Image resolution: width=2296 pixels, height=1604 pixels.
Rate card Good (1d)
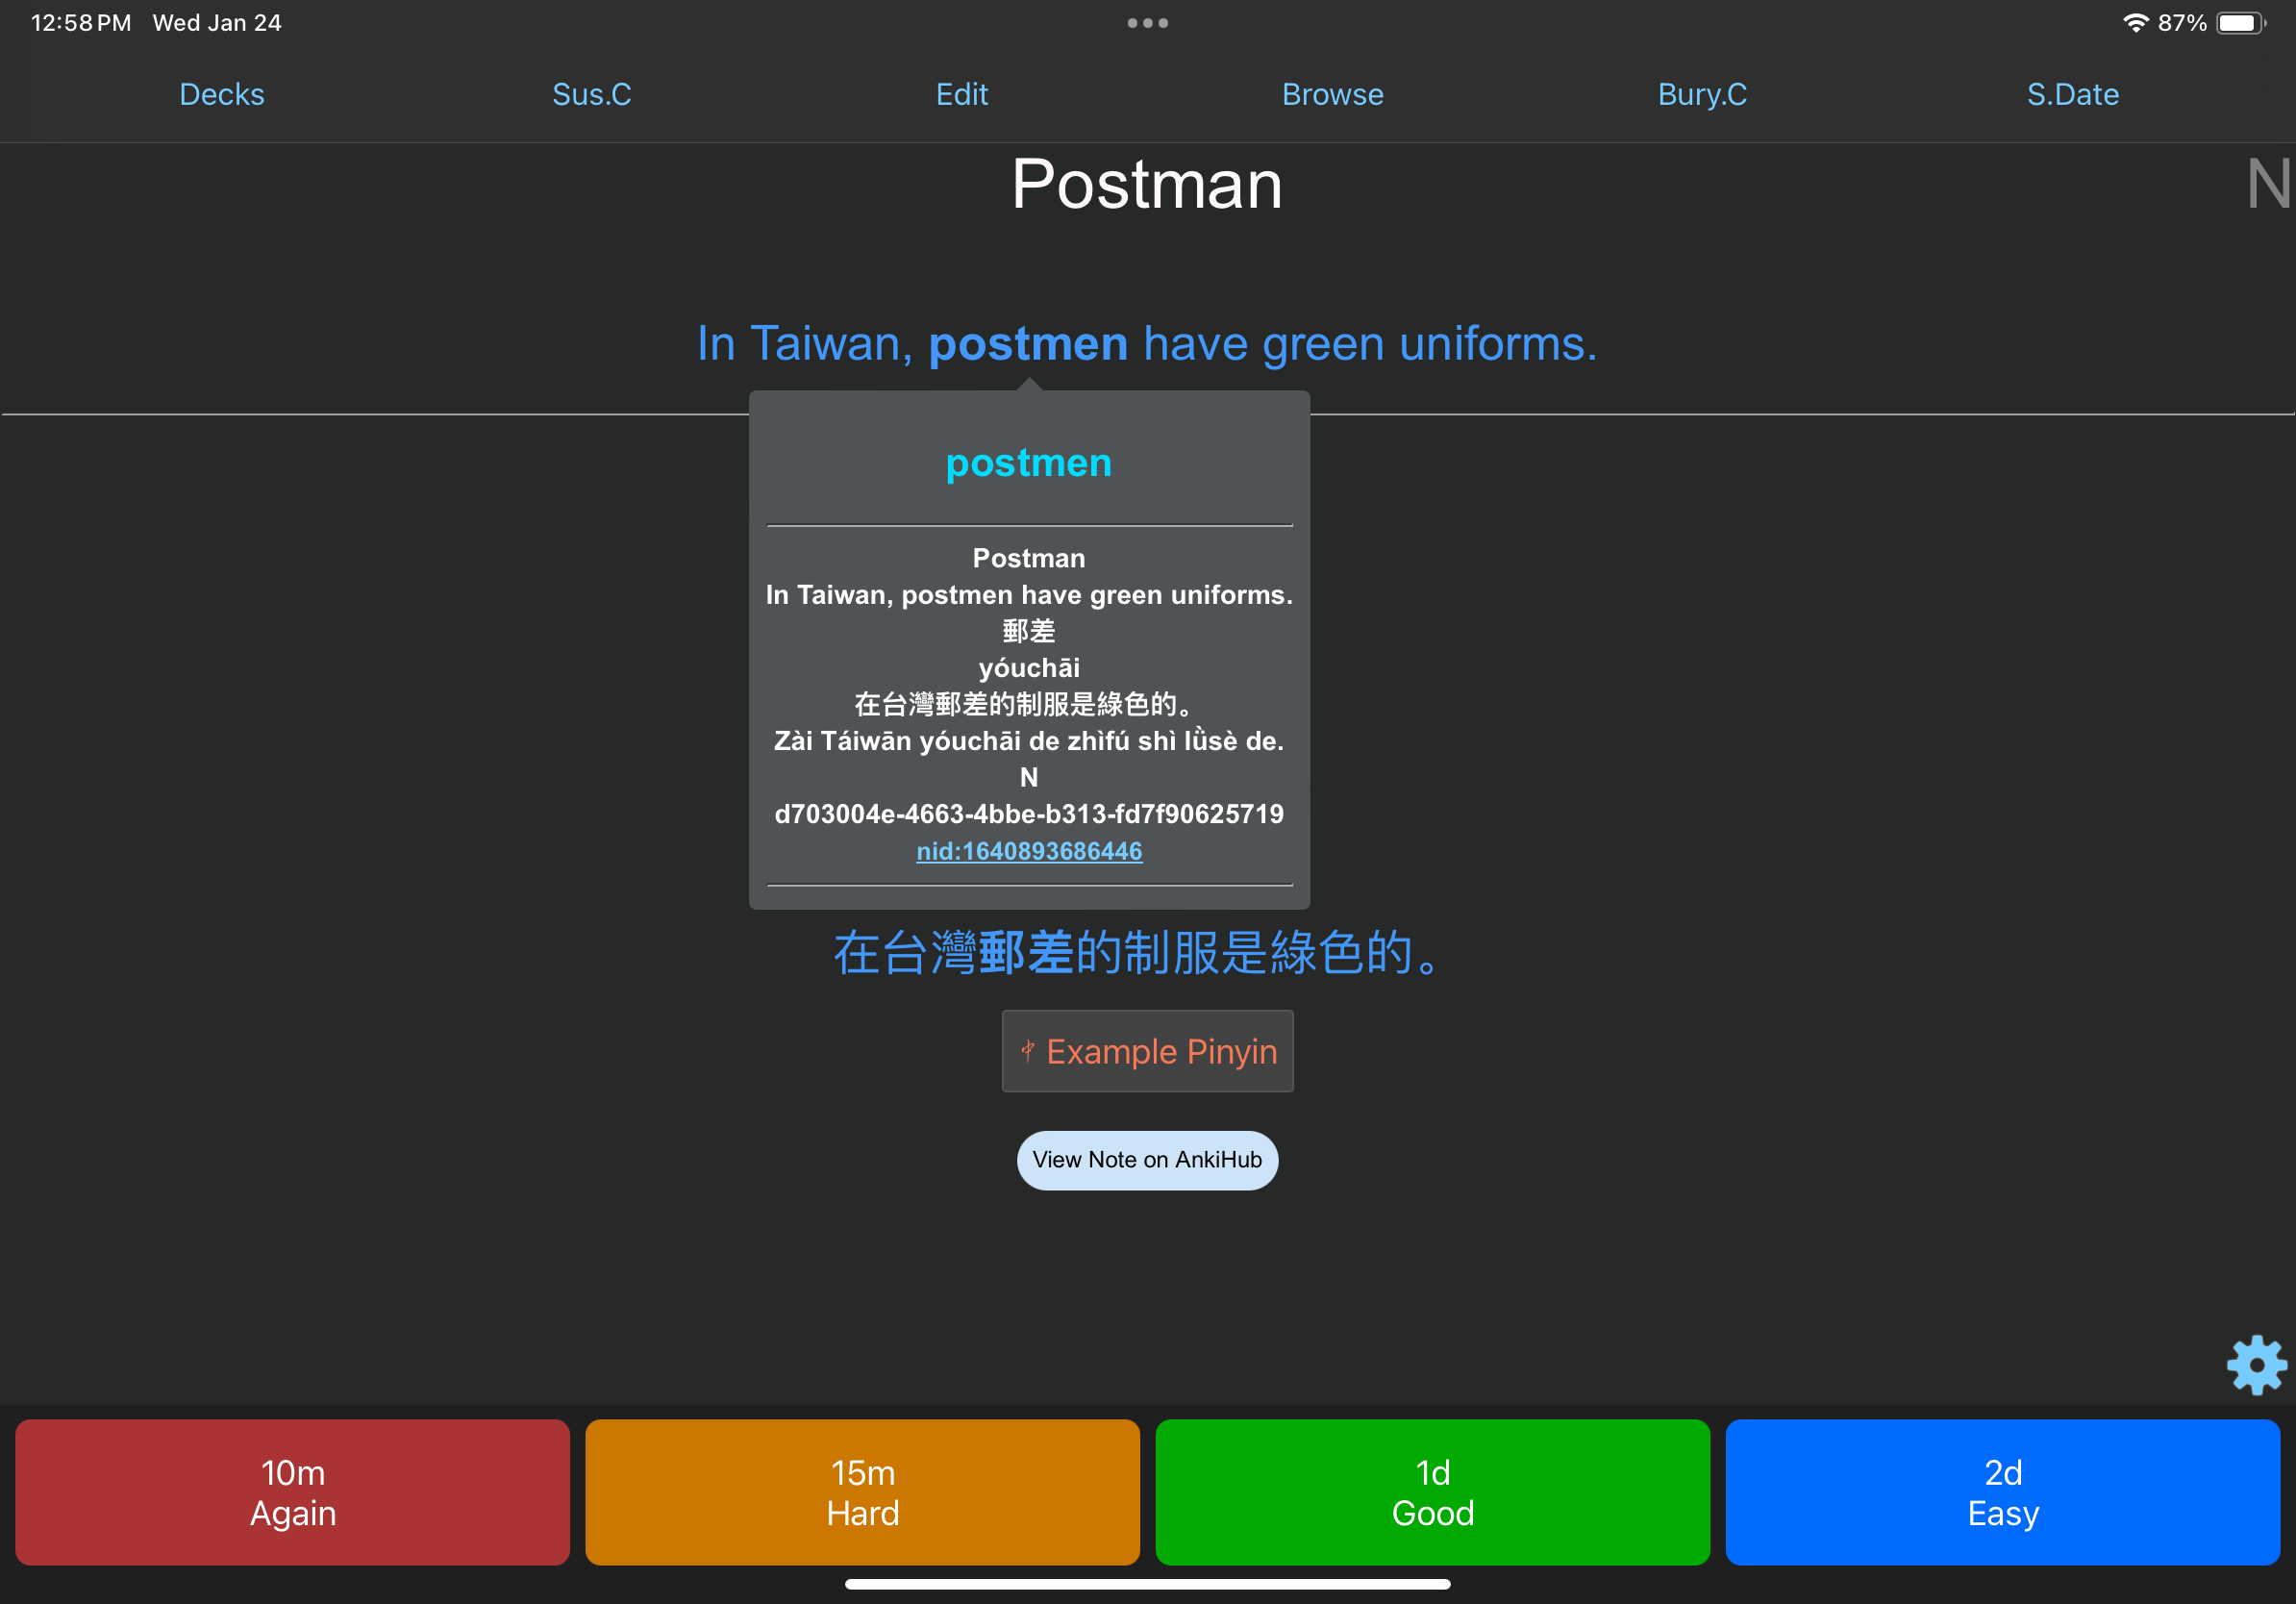[1432, 1492]
